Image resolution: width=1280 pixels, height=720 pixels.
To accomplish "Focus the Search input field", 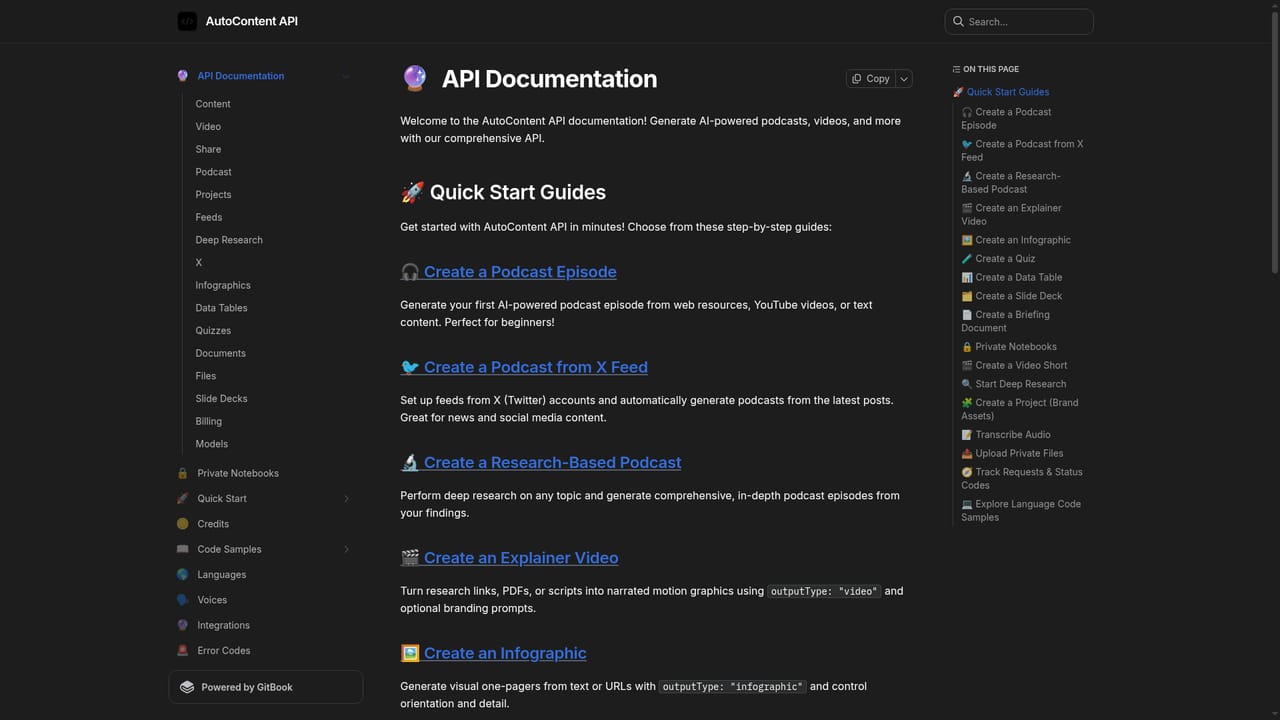I will pyautogui.click(x=1019, y=21).
